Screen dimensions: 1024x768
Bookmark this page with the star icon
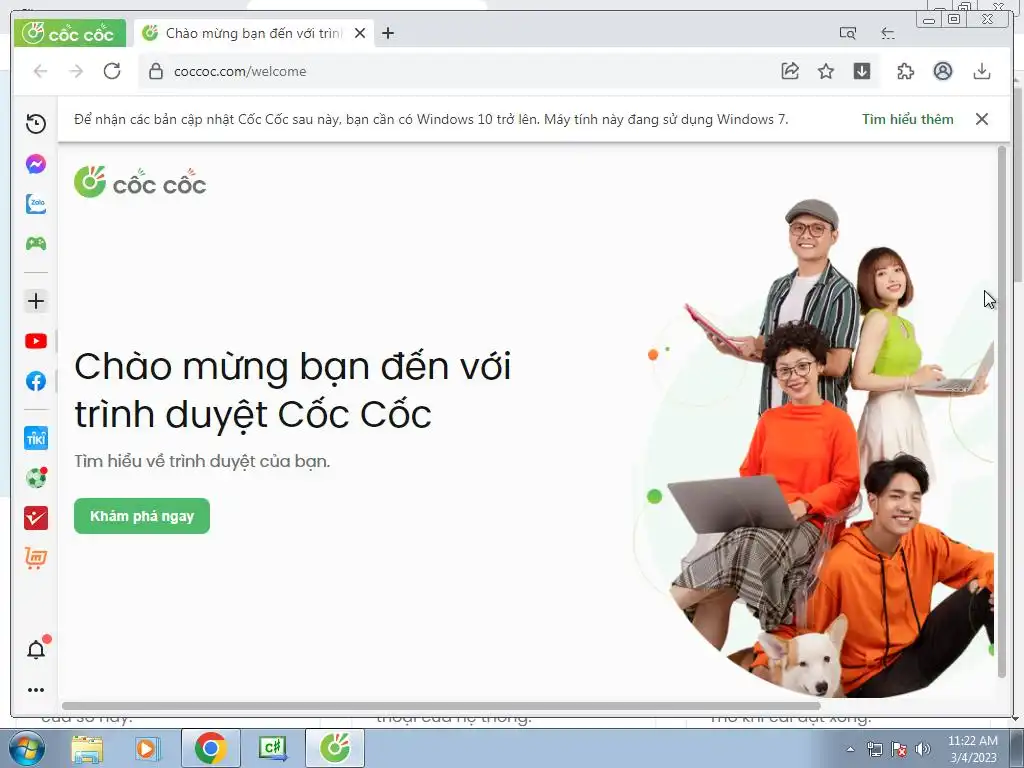(826, 71)
